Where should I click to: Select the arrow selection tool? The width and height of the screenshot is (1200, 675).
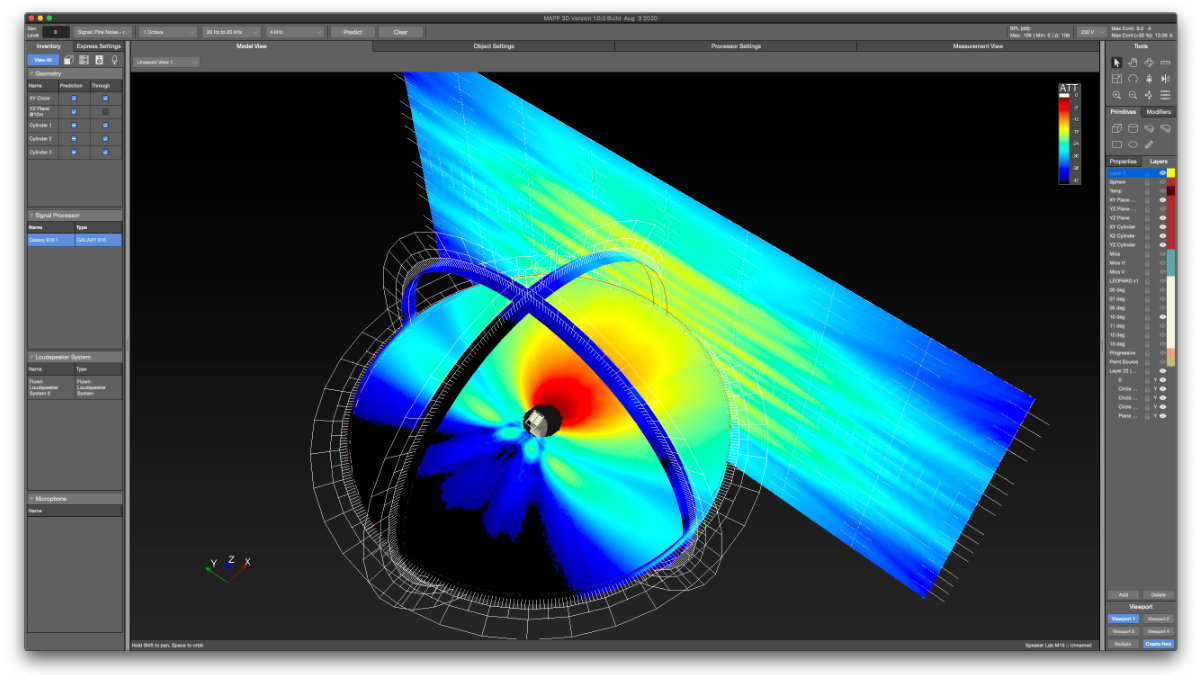(x=1116, y=62)
